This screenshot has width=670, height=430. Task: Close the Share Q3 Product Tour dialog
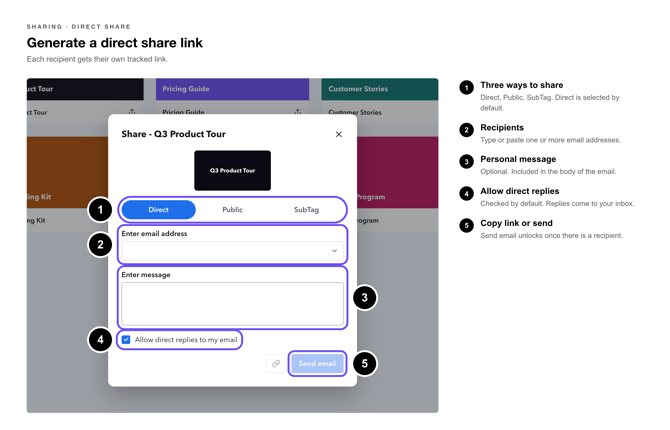tap(339, 134)
